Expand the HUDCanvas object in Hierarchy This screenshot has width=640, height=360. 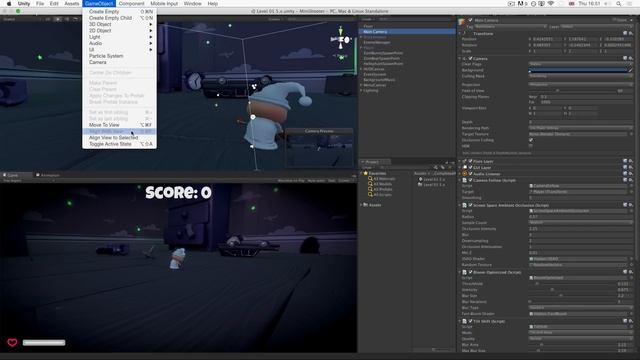point(361,69)
